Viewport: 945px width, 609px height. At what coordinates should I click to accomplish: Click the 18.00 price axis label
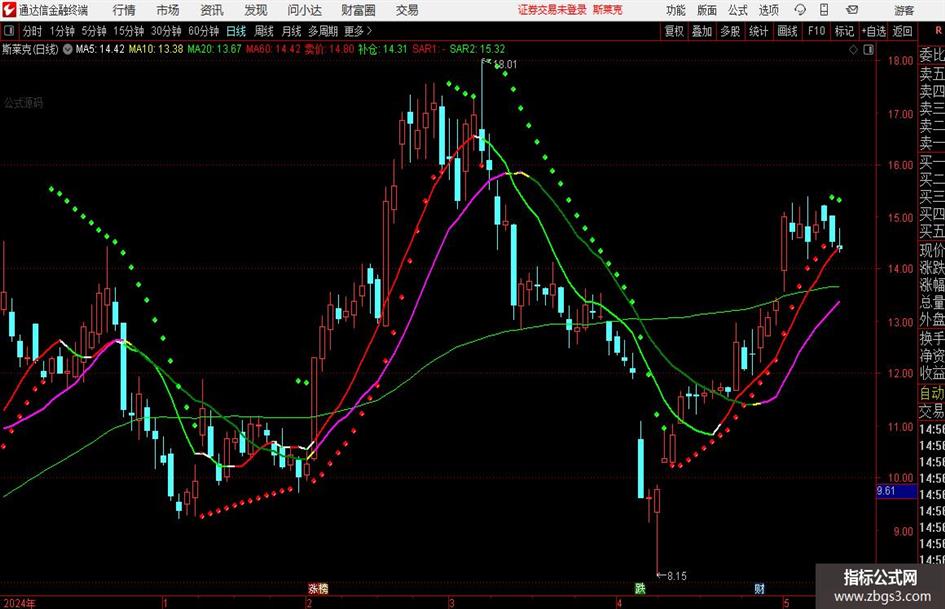(901, 60)
